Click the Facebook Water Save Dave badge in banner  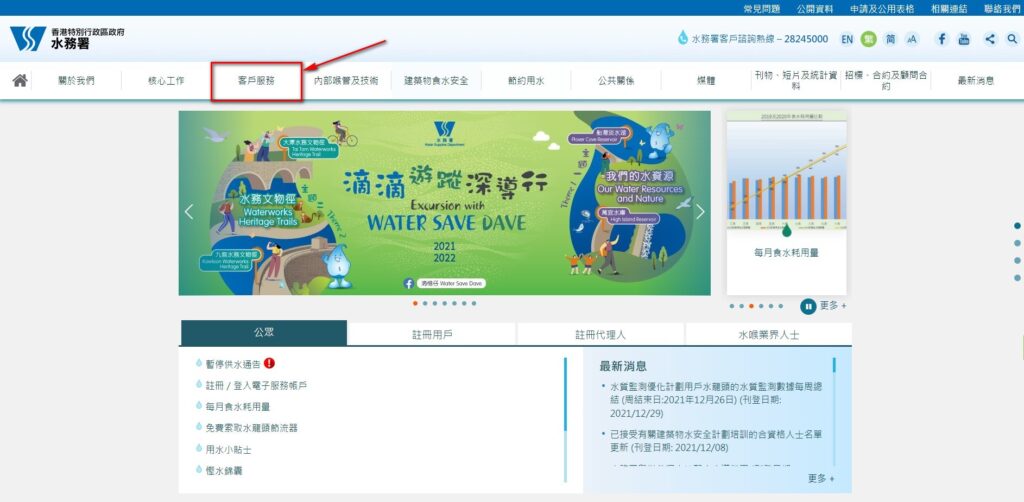click(x=444, y=283)
